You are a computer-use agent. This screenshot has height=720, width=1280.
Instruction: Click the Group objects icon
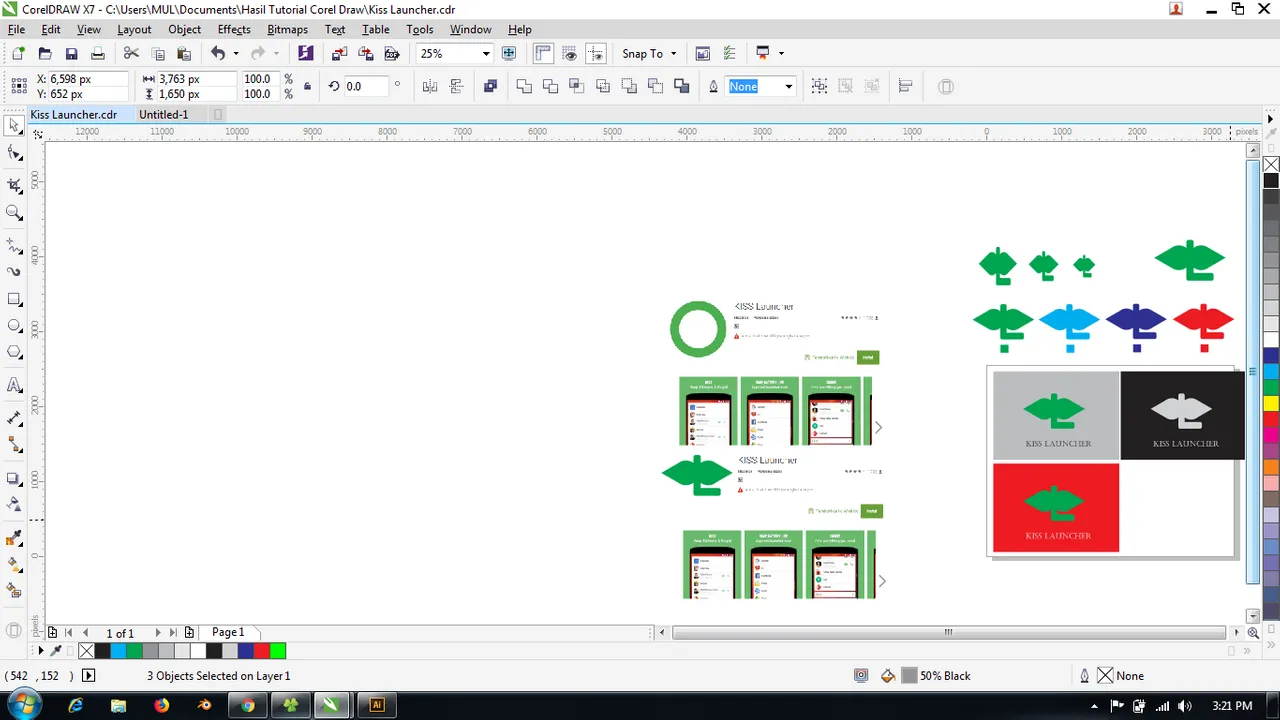tap(820, 87)
